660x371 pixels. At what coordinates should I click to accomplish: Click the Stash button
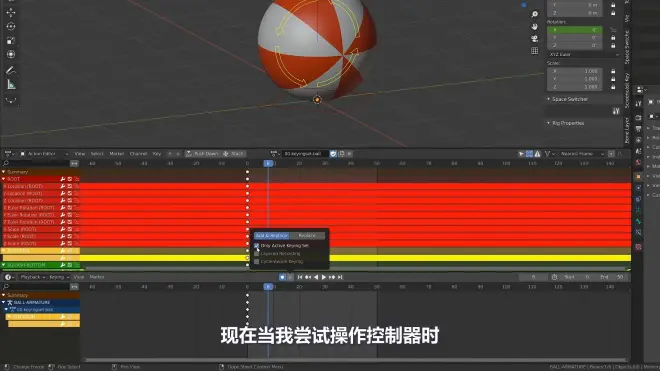click(234, 154)
